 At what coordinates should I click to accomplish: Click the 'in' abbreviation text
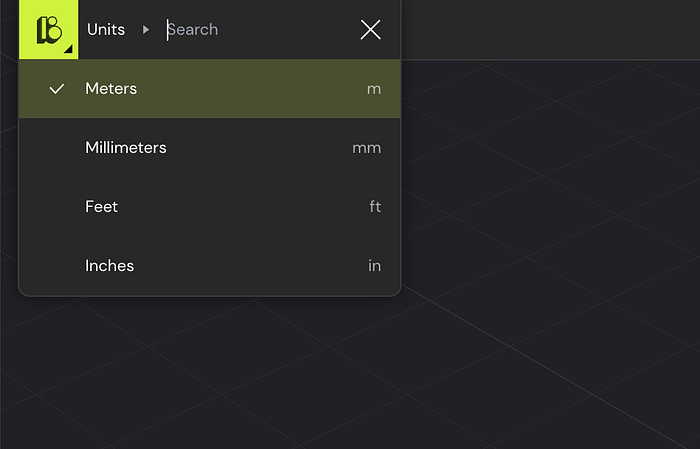(x=374, y=266)
